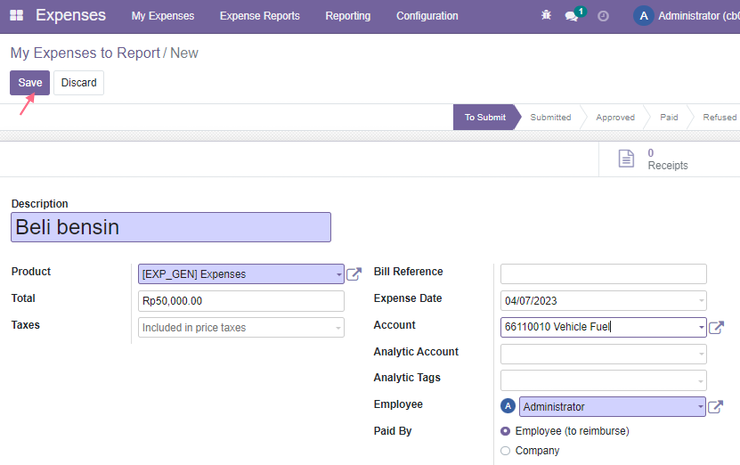Click the Approved status stage
Image resolution: width=740 pixels, height=465 pixels.
pos(615,117)
